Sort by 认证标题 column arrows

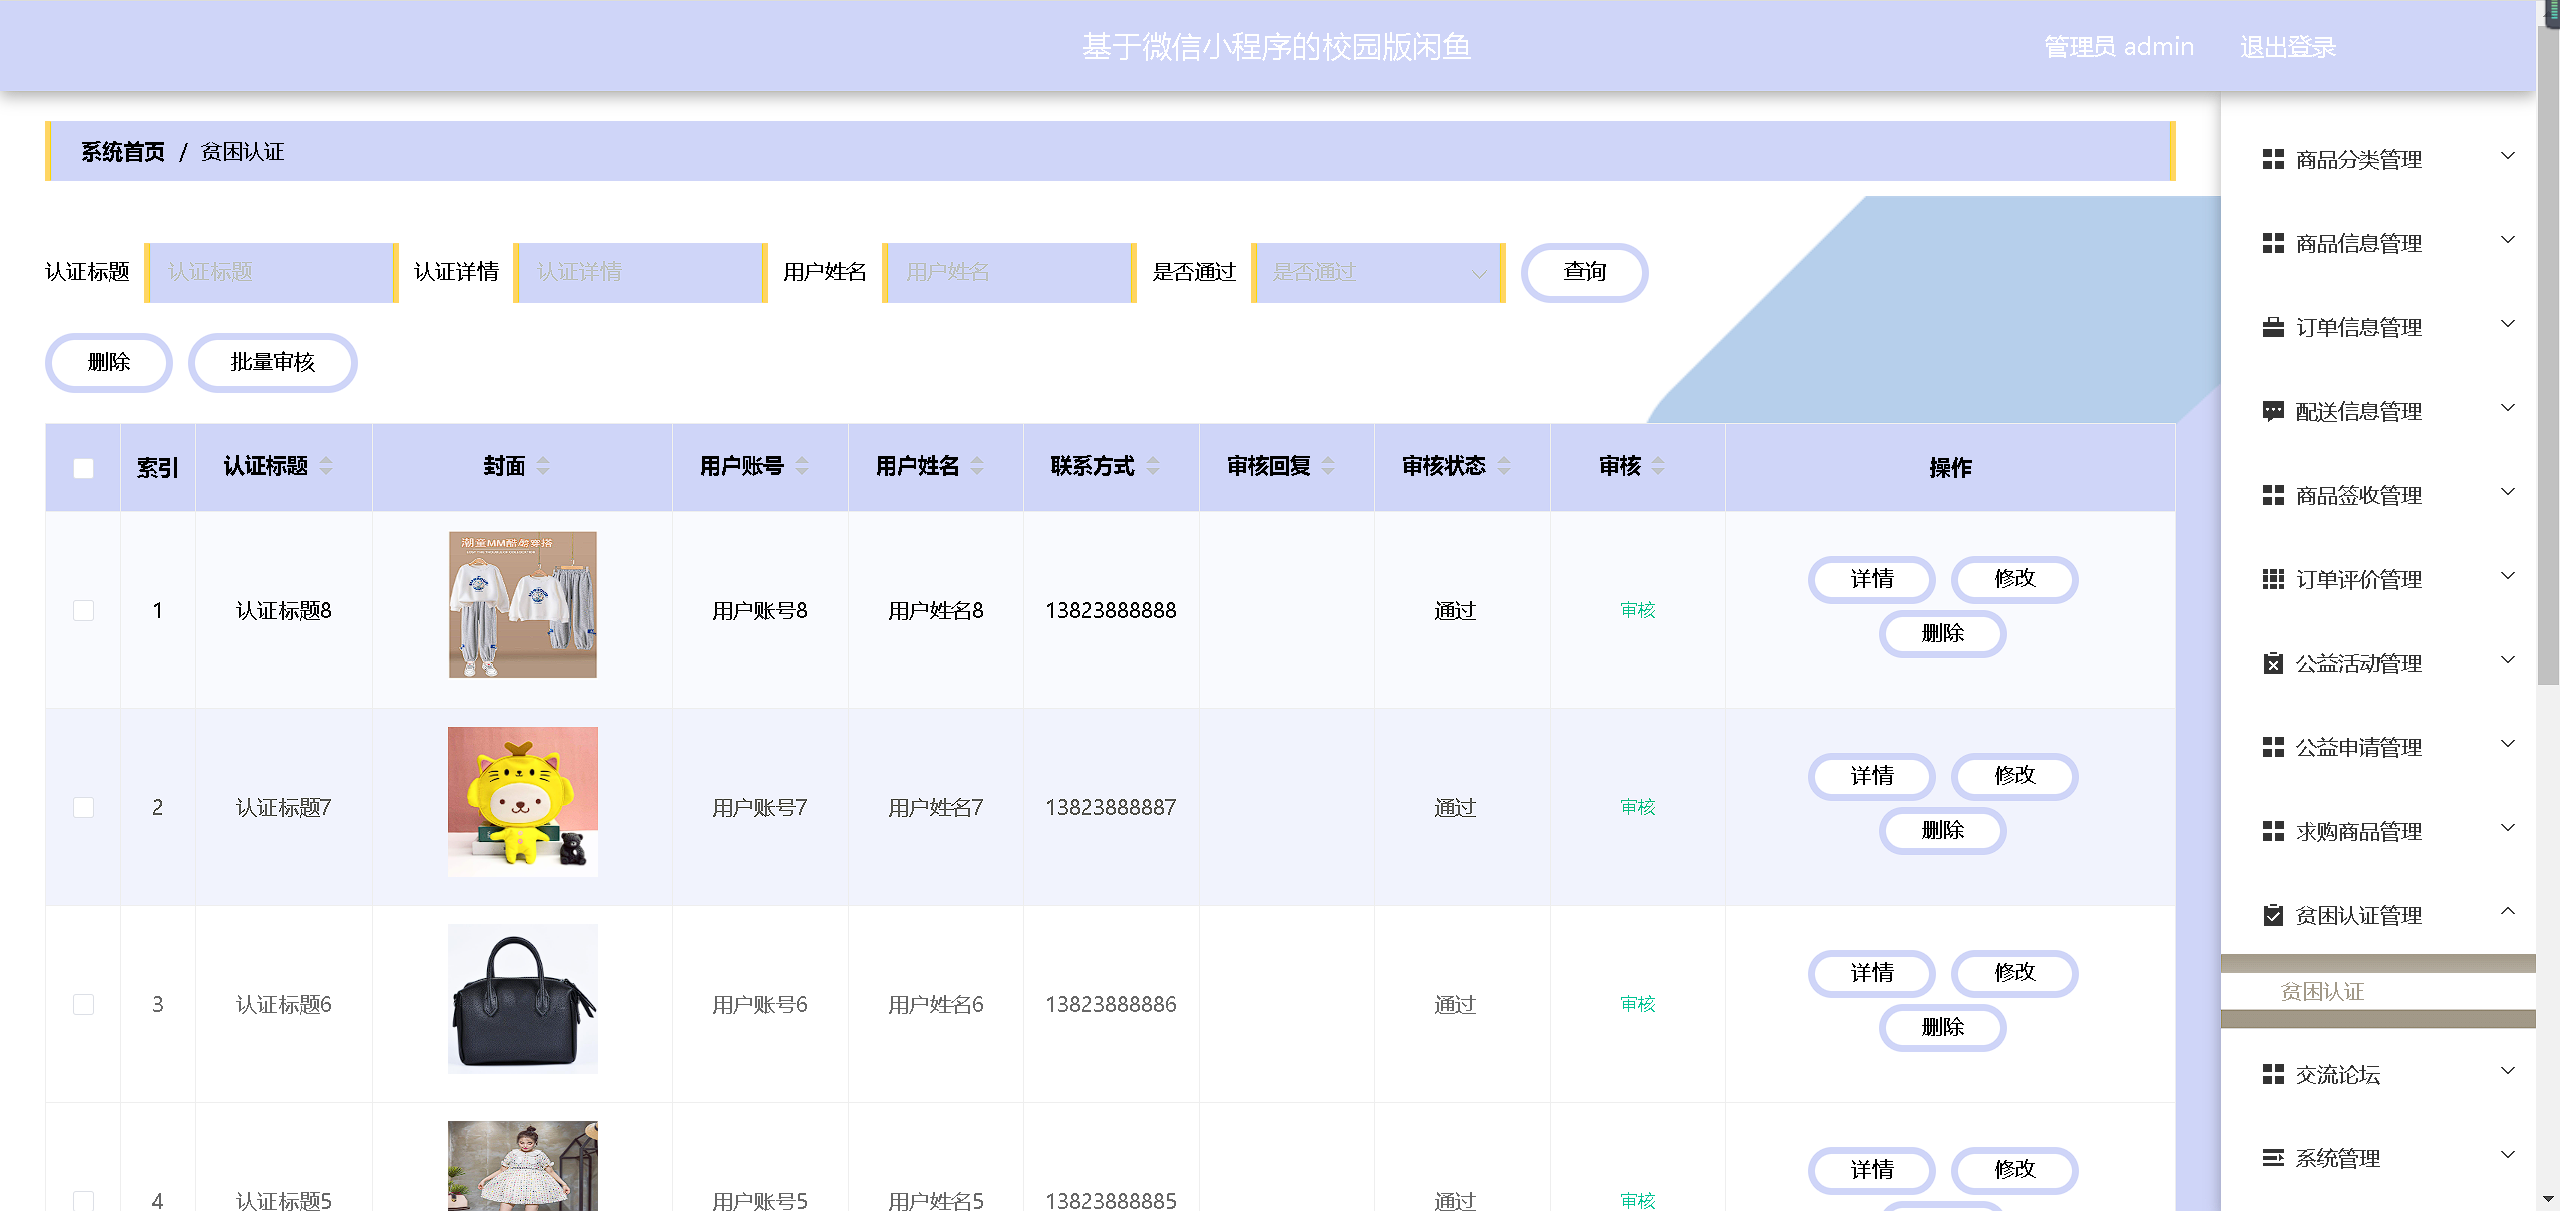point(326,466)
